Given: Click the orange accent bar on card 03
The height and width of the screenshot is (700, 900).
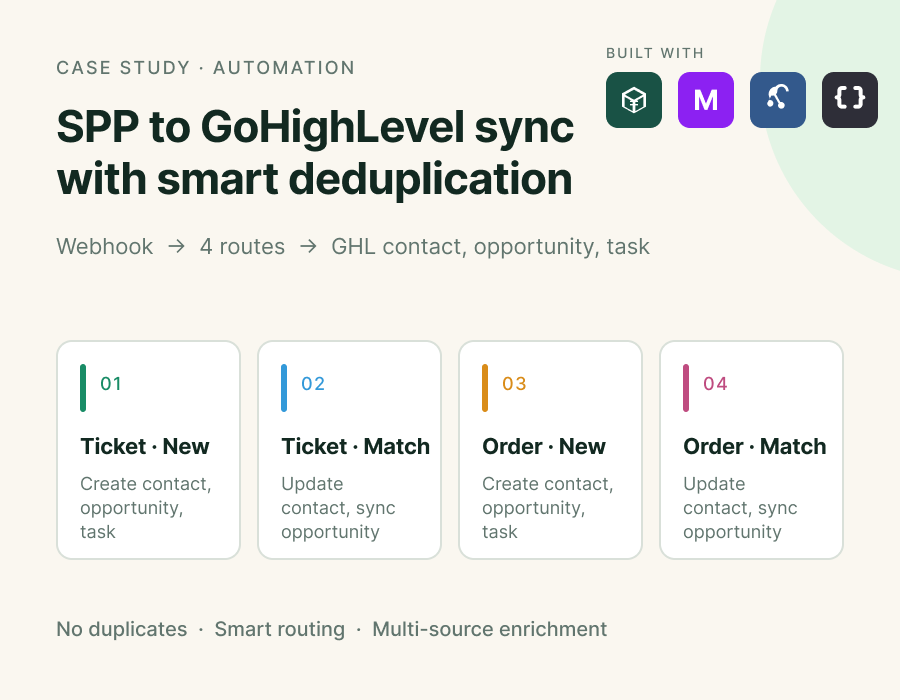Looking at the screenshot, I should tap(485, 388).
